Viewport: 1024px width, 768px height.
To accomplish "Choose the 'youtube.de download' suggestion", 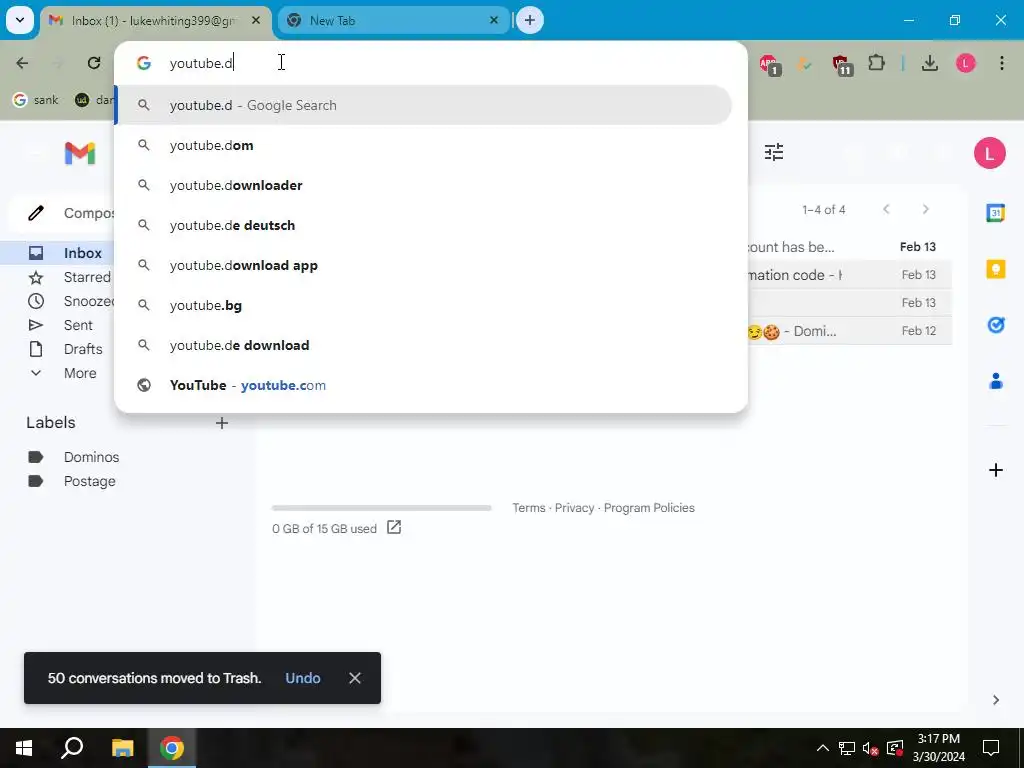I will click(423, 345).
